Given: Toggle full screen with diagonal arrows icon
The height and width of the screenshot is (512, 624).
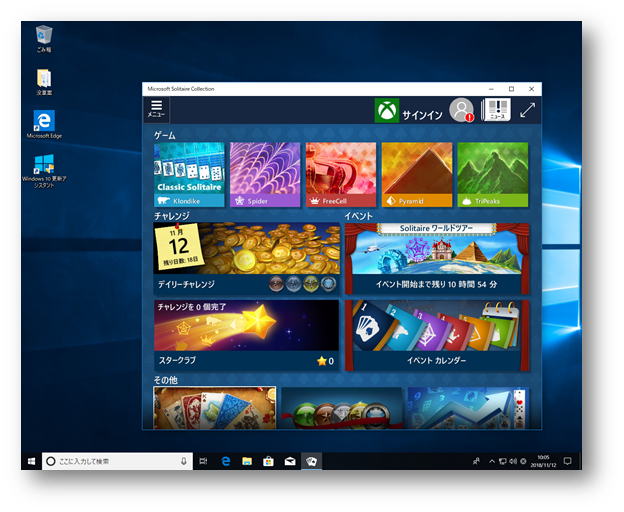Looking at the screenshot, I should point(527,110).
